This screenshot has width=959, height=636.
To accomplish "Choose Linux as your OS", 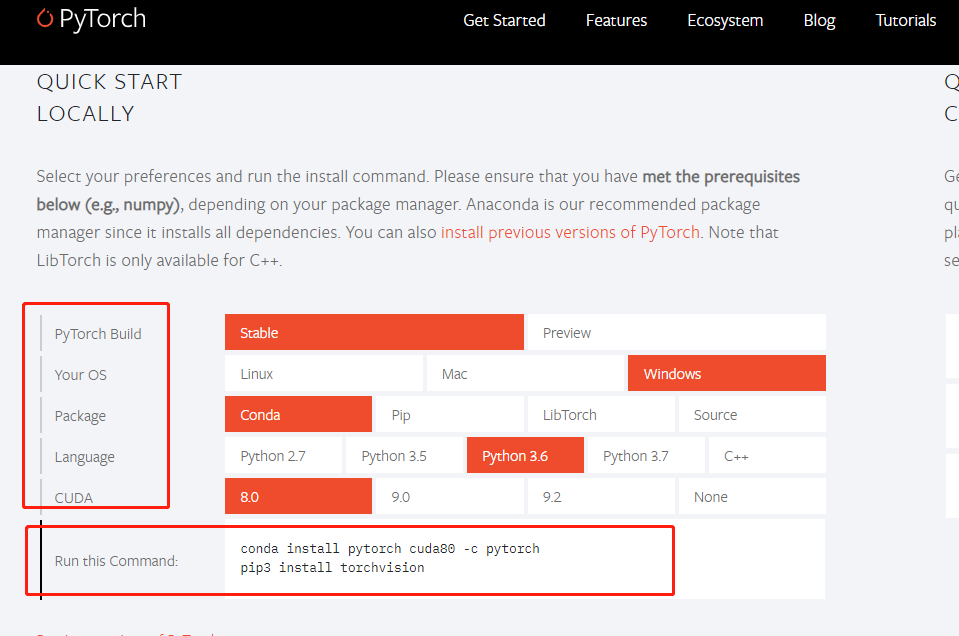I will tap(324, 374).
